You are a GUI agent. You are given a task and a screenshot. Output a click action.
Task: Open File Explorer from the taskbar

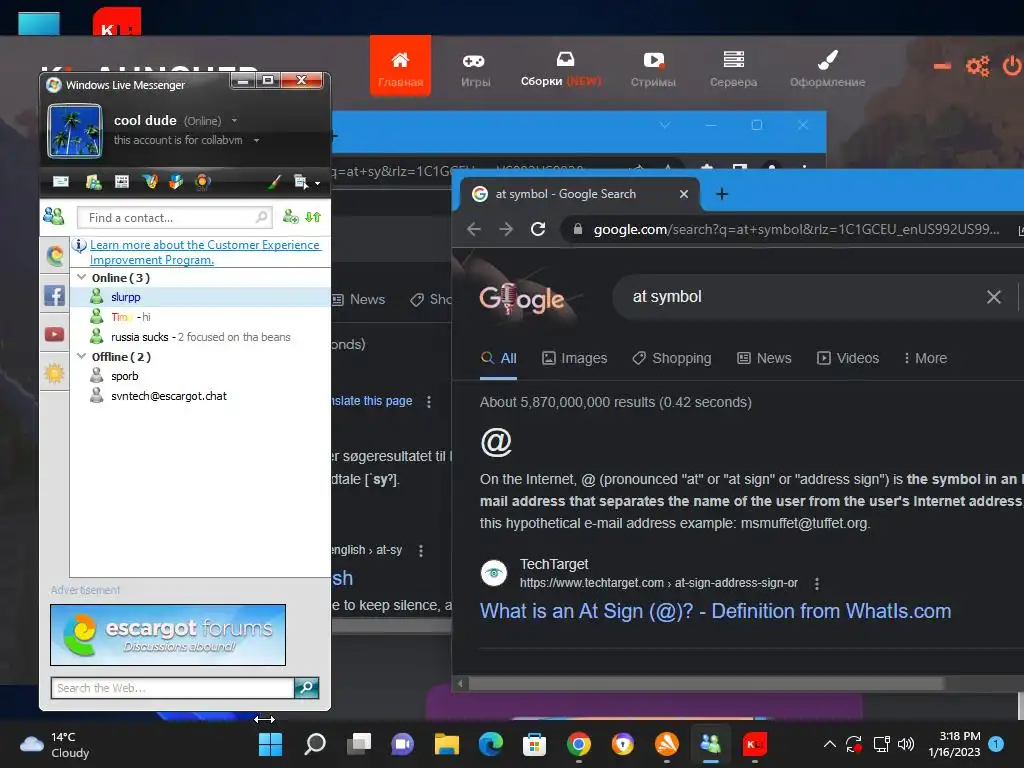(x=447, y=744)
